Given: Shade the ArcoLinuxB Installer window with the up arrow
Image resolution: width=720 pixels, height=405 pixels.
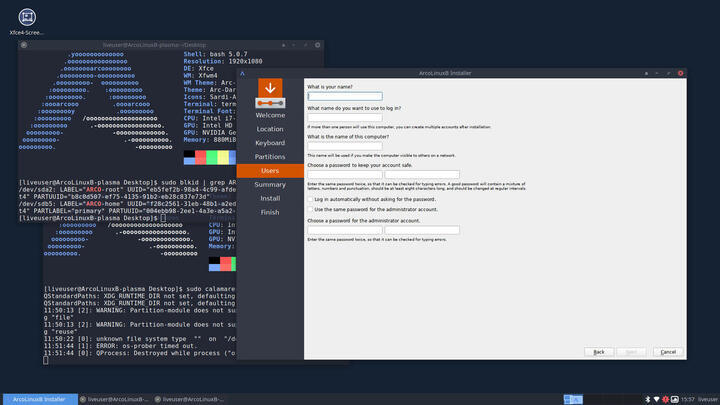Looking at the screenshot, I should pyautogui.click(x=647, y=73).
